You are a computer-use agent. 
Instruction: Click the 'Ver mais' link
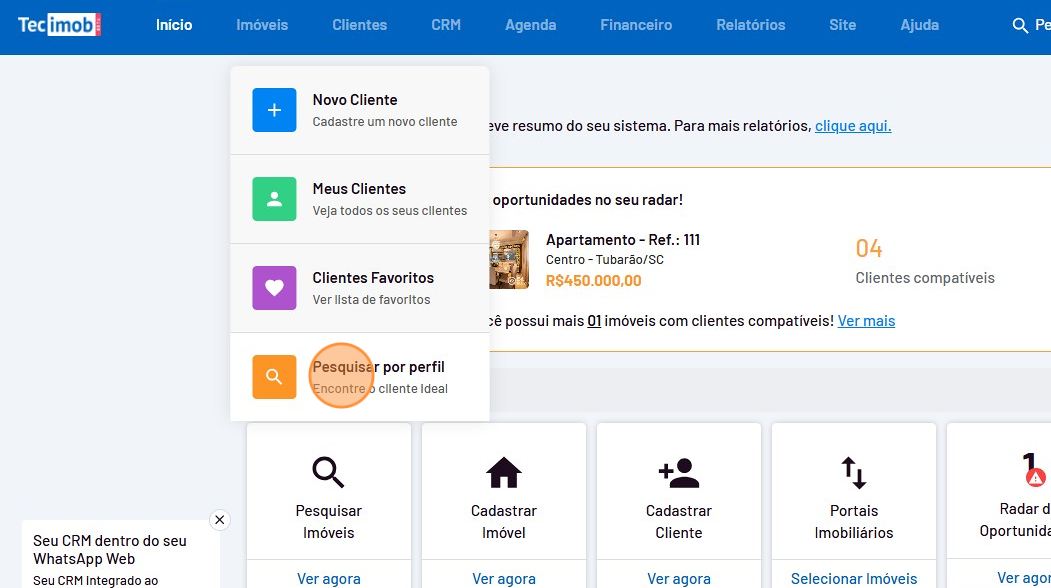866,321
